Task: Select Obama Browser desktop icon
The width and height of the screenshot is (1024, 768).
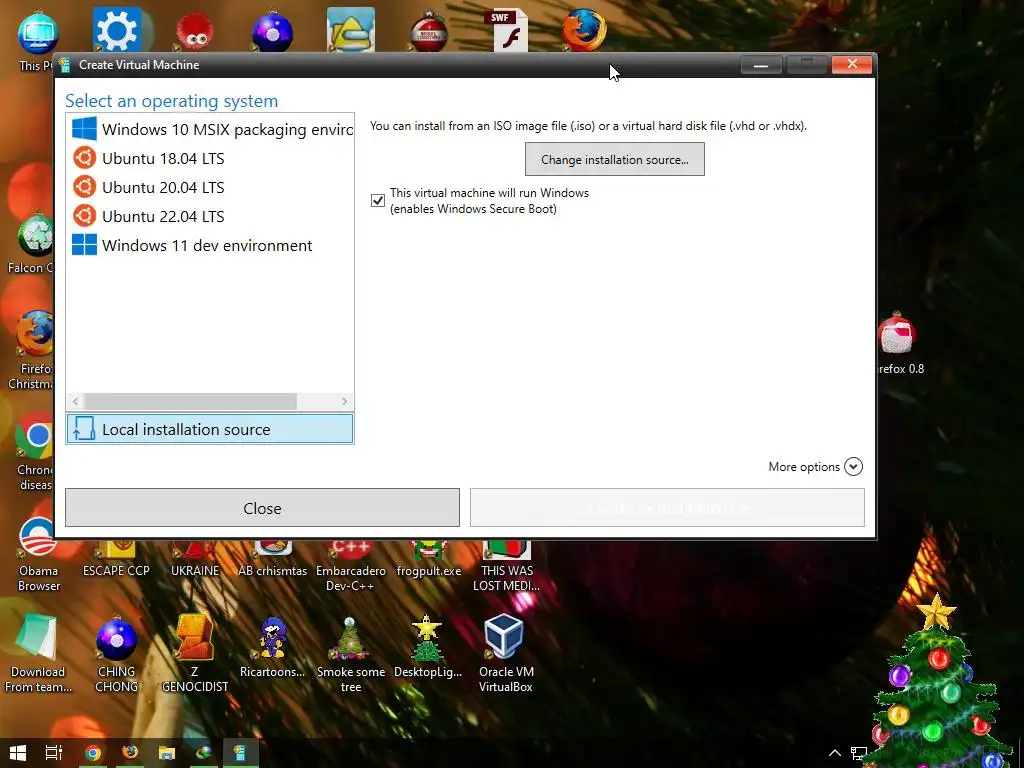Action: [38, 554]
